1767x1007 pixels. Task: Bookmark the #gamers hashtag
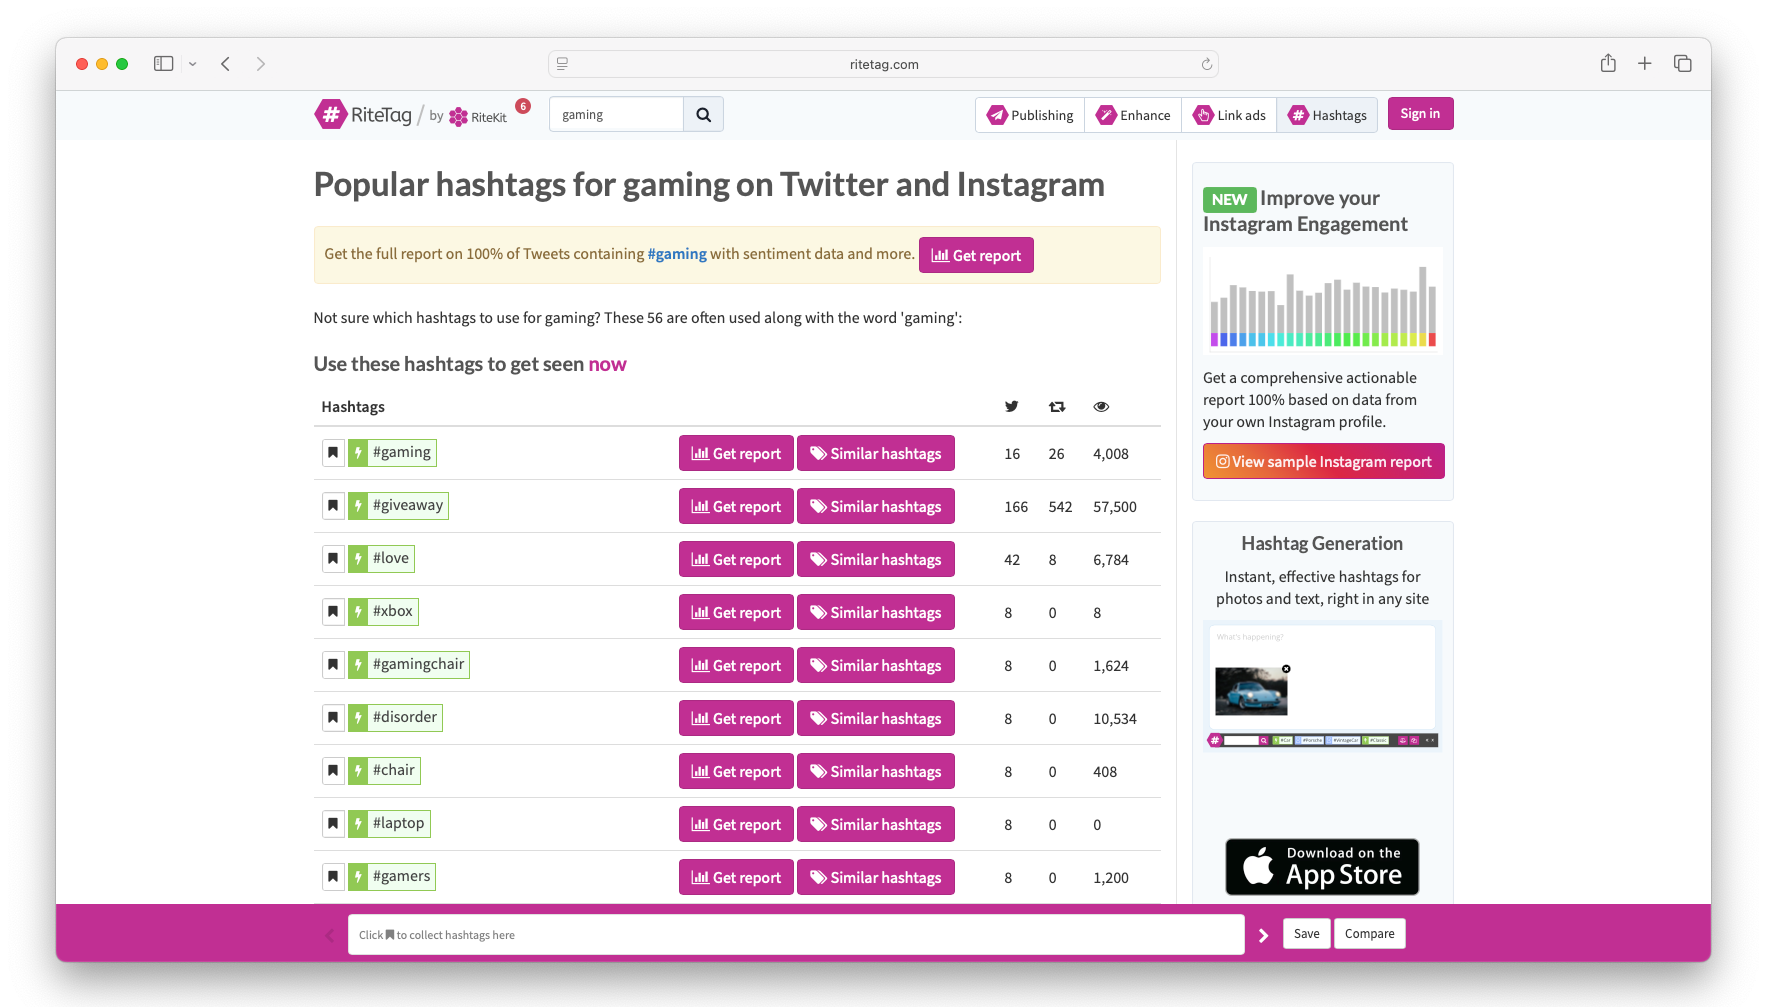[x=333, y=877]
